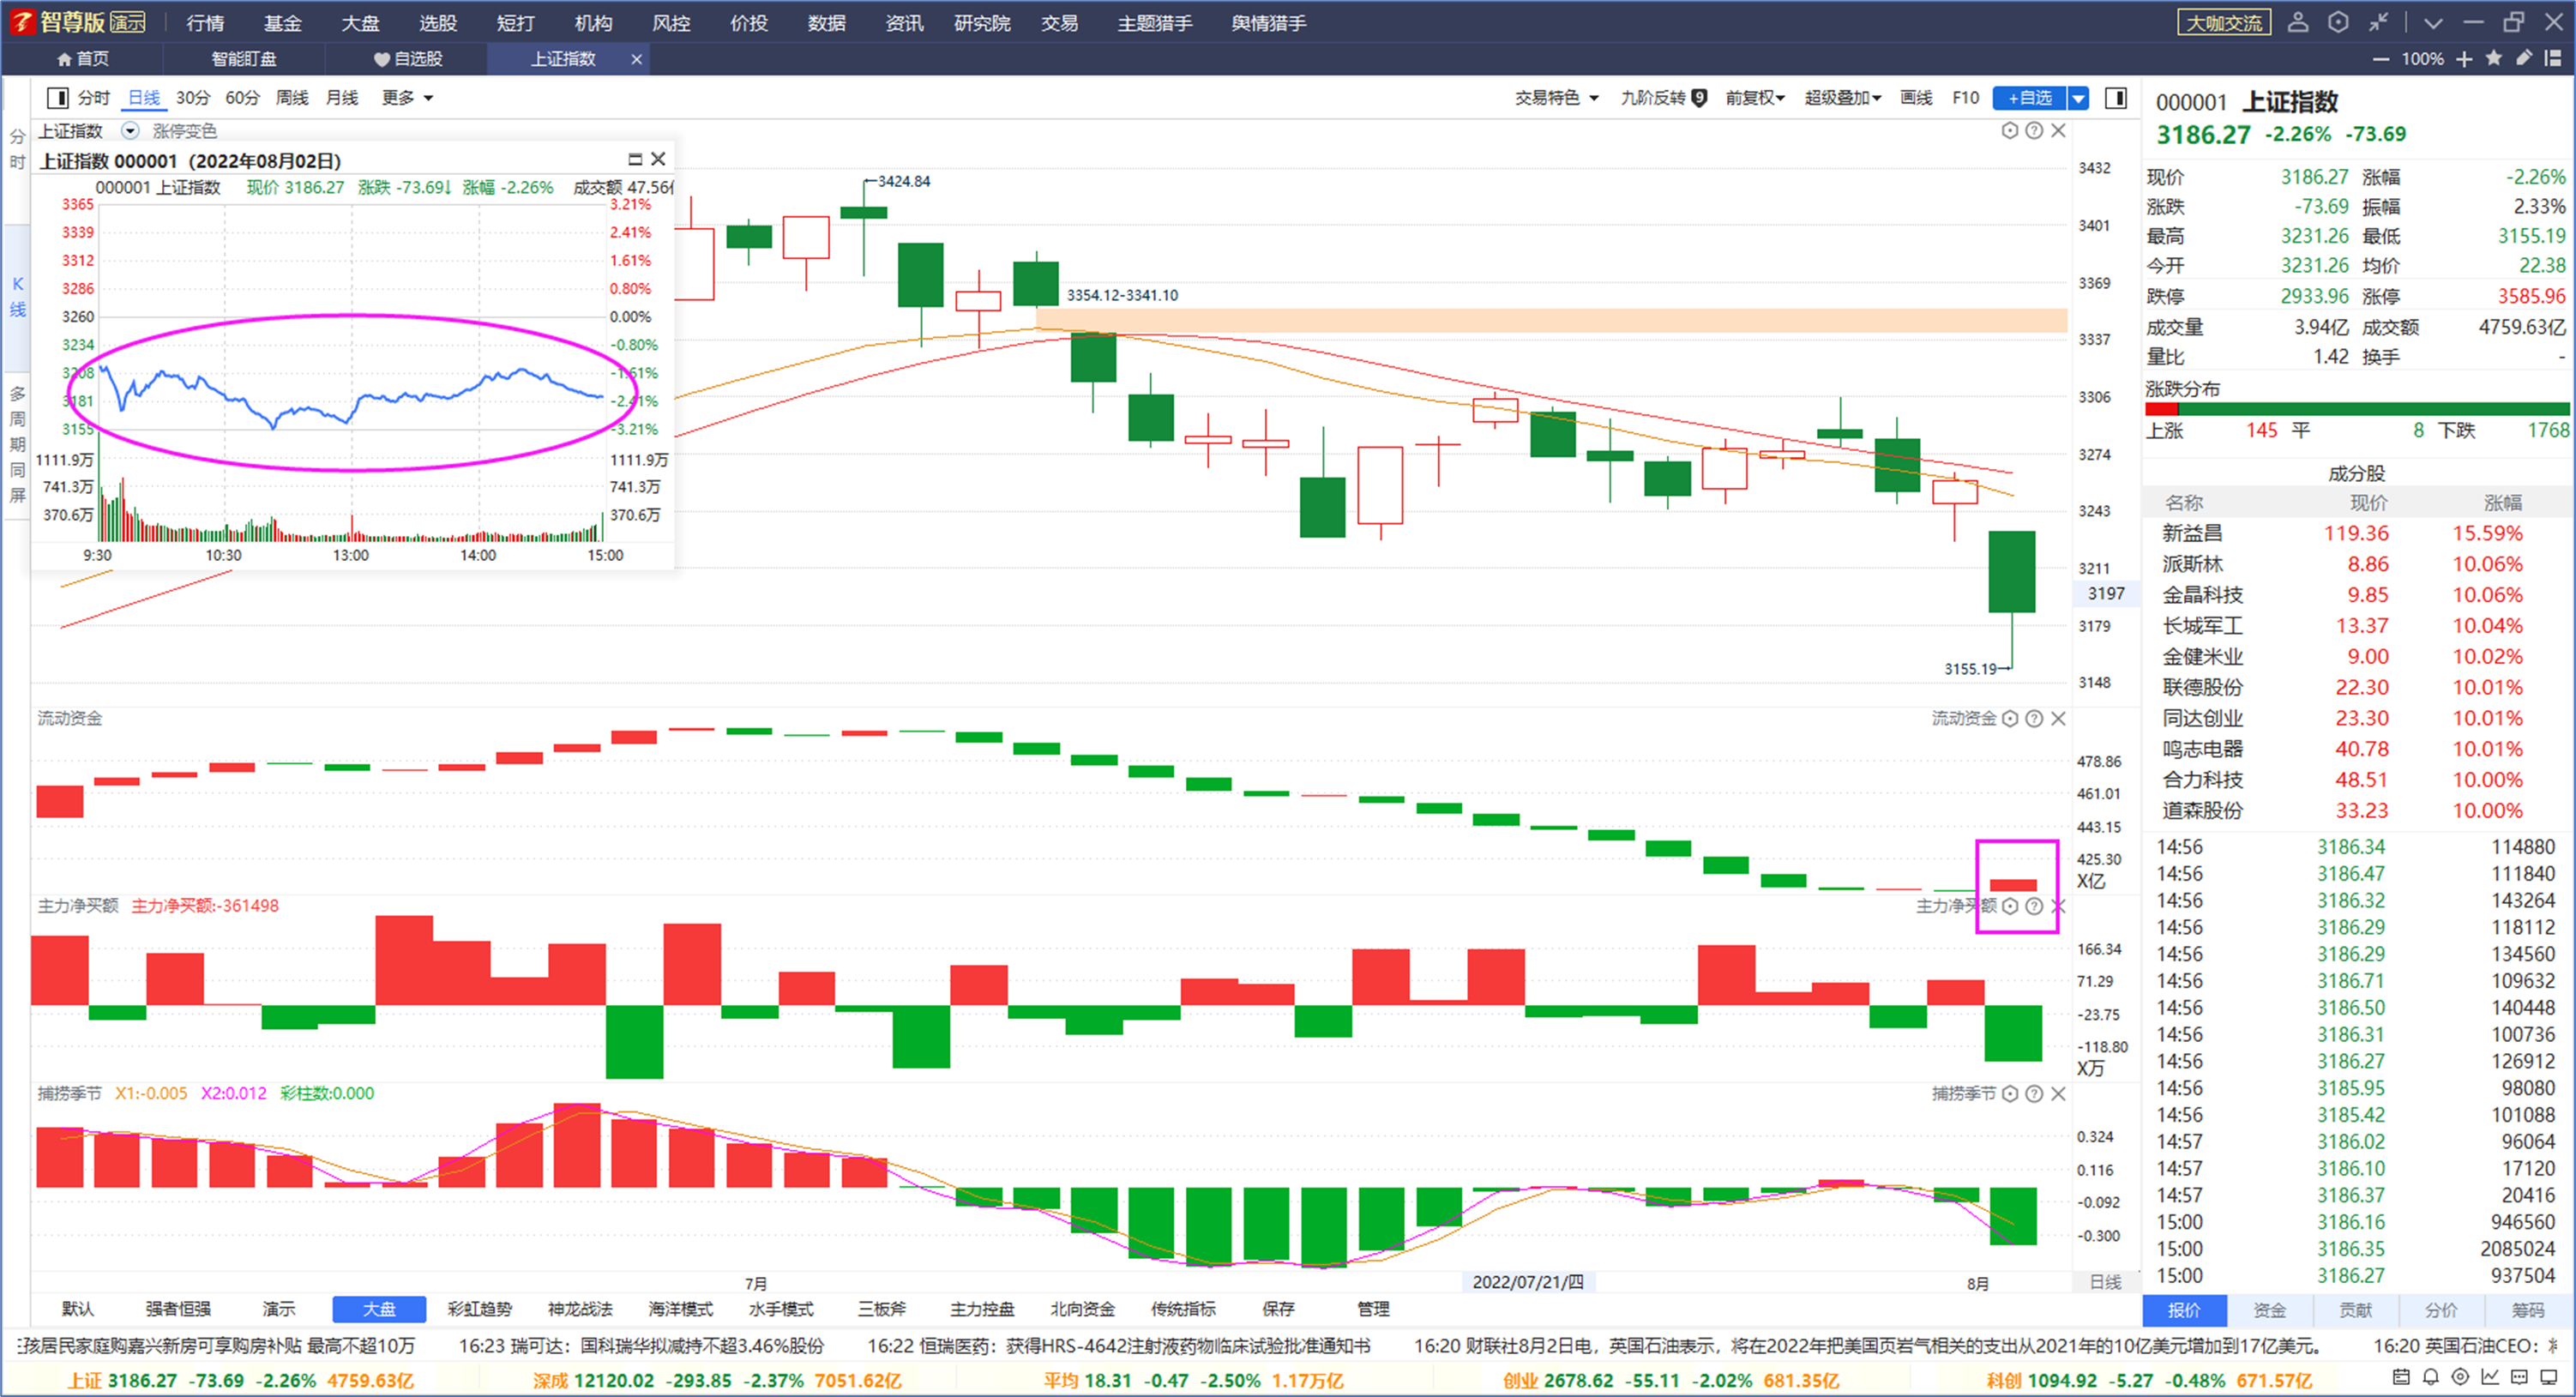Screen dimensions: 2576x1397
Task: Go to the 首页 home tab
Action: coord(83,59)
